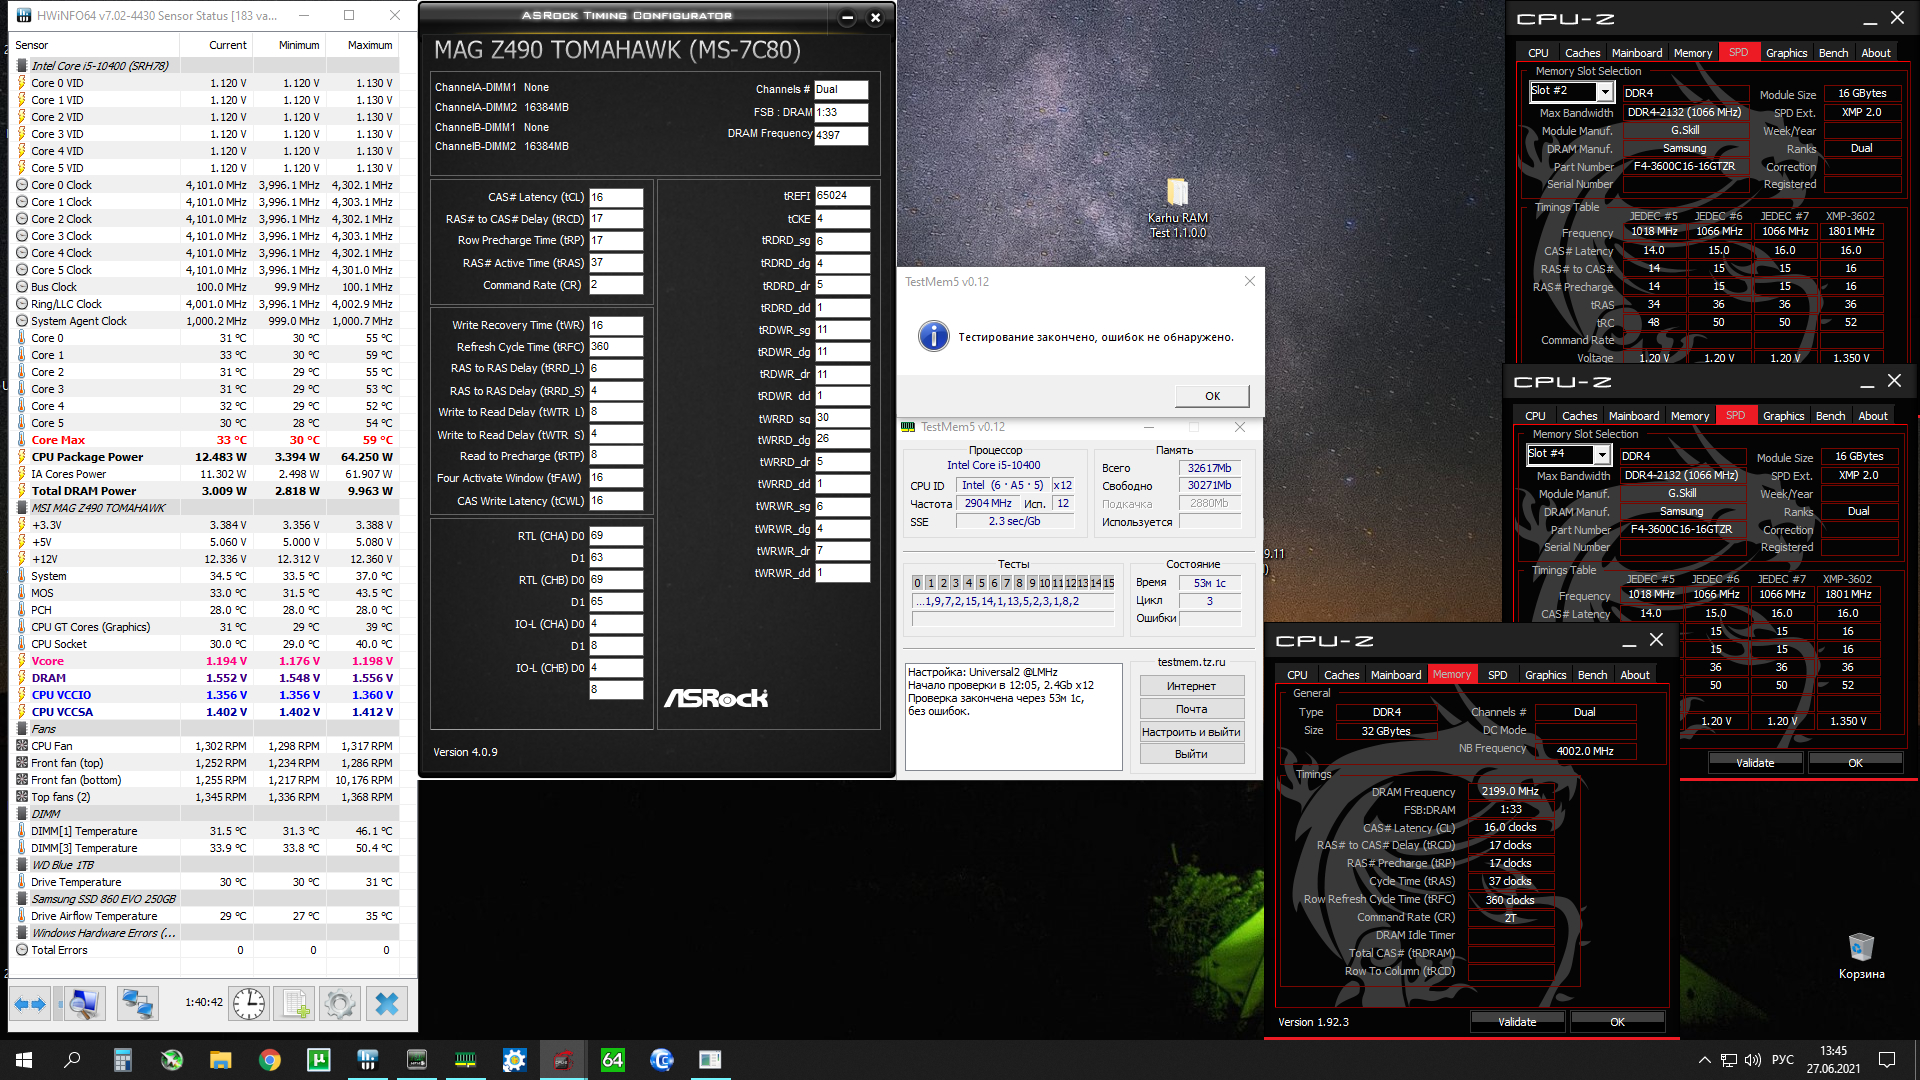Click the HWiNFO magnifier monitor icon
The height and width of the screenshot is (1080, 1920).
[84, 1003]
